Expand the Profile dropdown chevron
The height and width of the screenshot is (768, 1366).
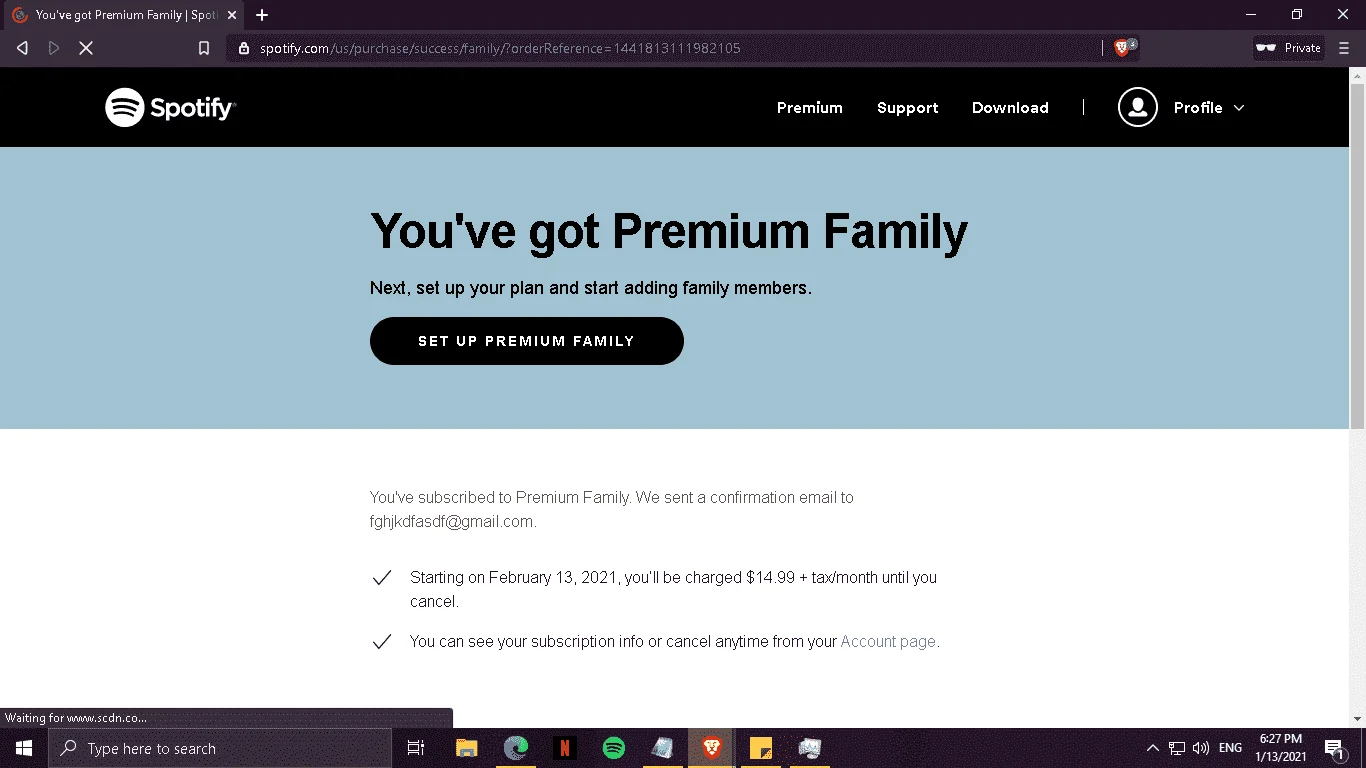pyautogui.click(x=1239, y=108)
